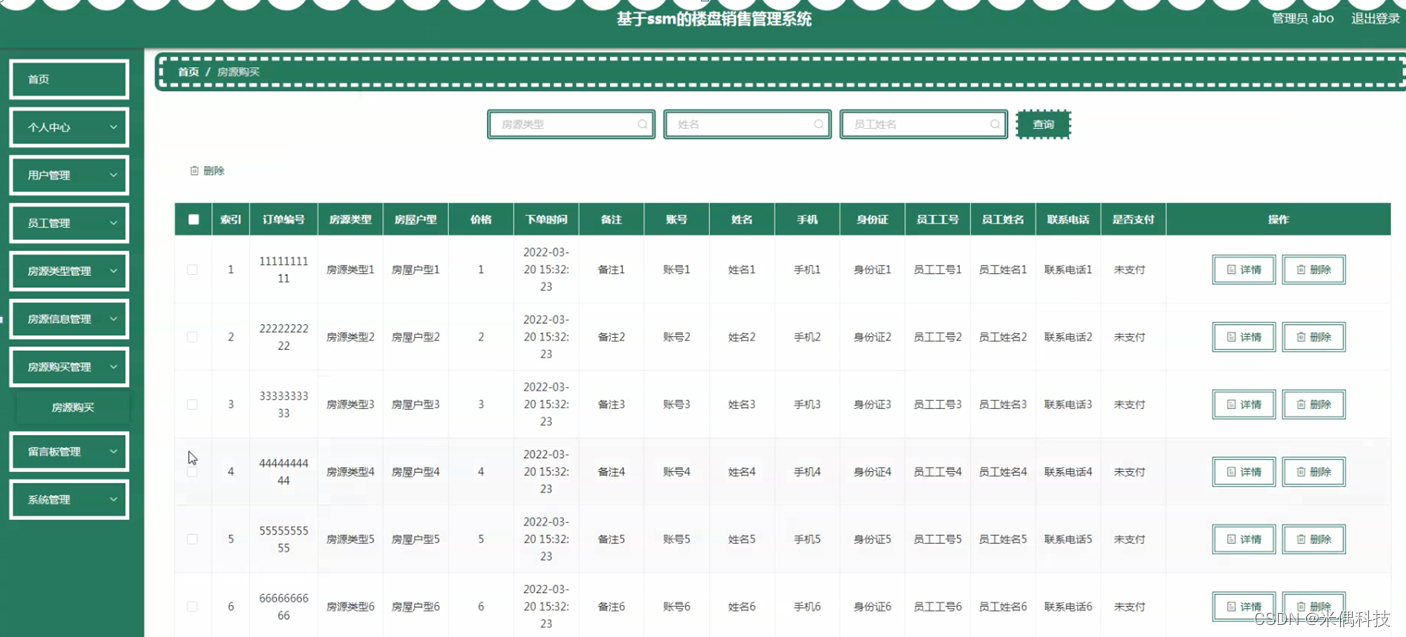
Task: Expand the 系统管理 menu chevron
Action: [x=113, y=499]
